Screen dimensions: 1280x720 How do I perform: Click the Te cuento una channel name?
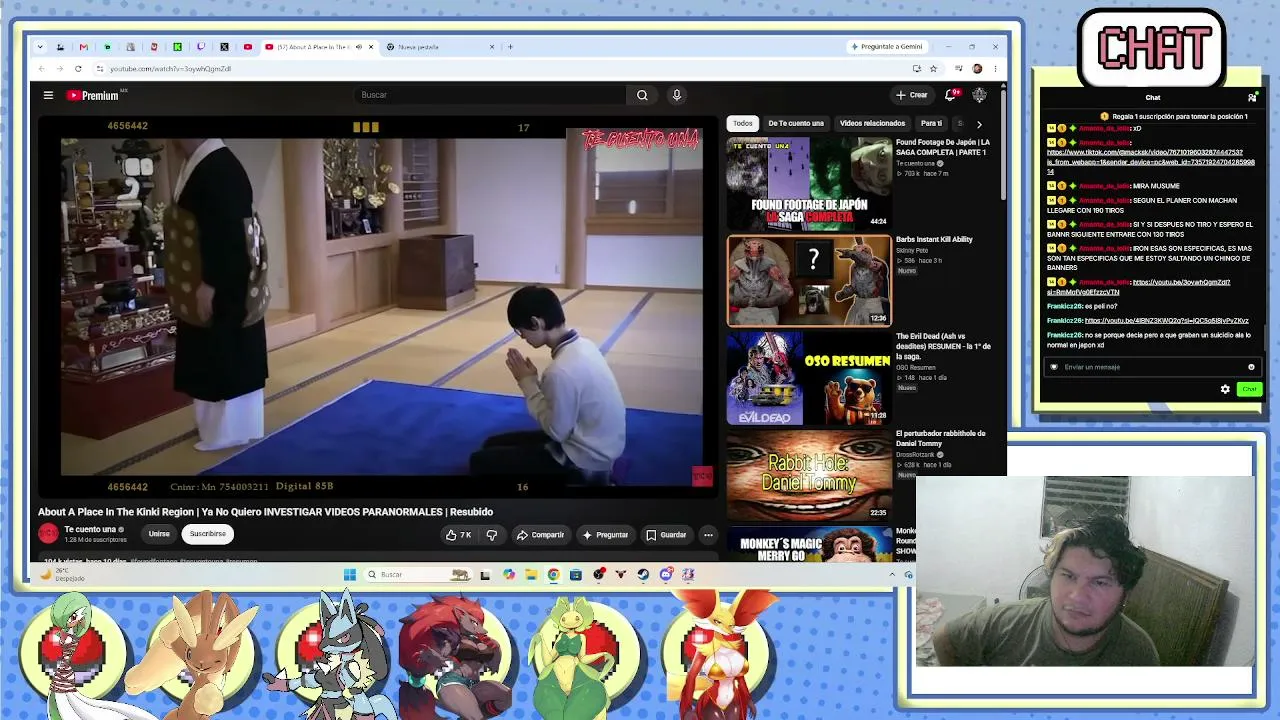click(x=90, y=530)
